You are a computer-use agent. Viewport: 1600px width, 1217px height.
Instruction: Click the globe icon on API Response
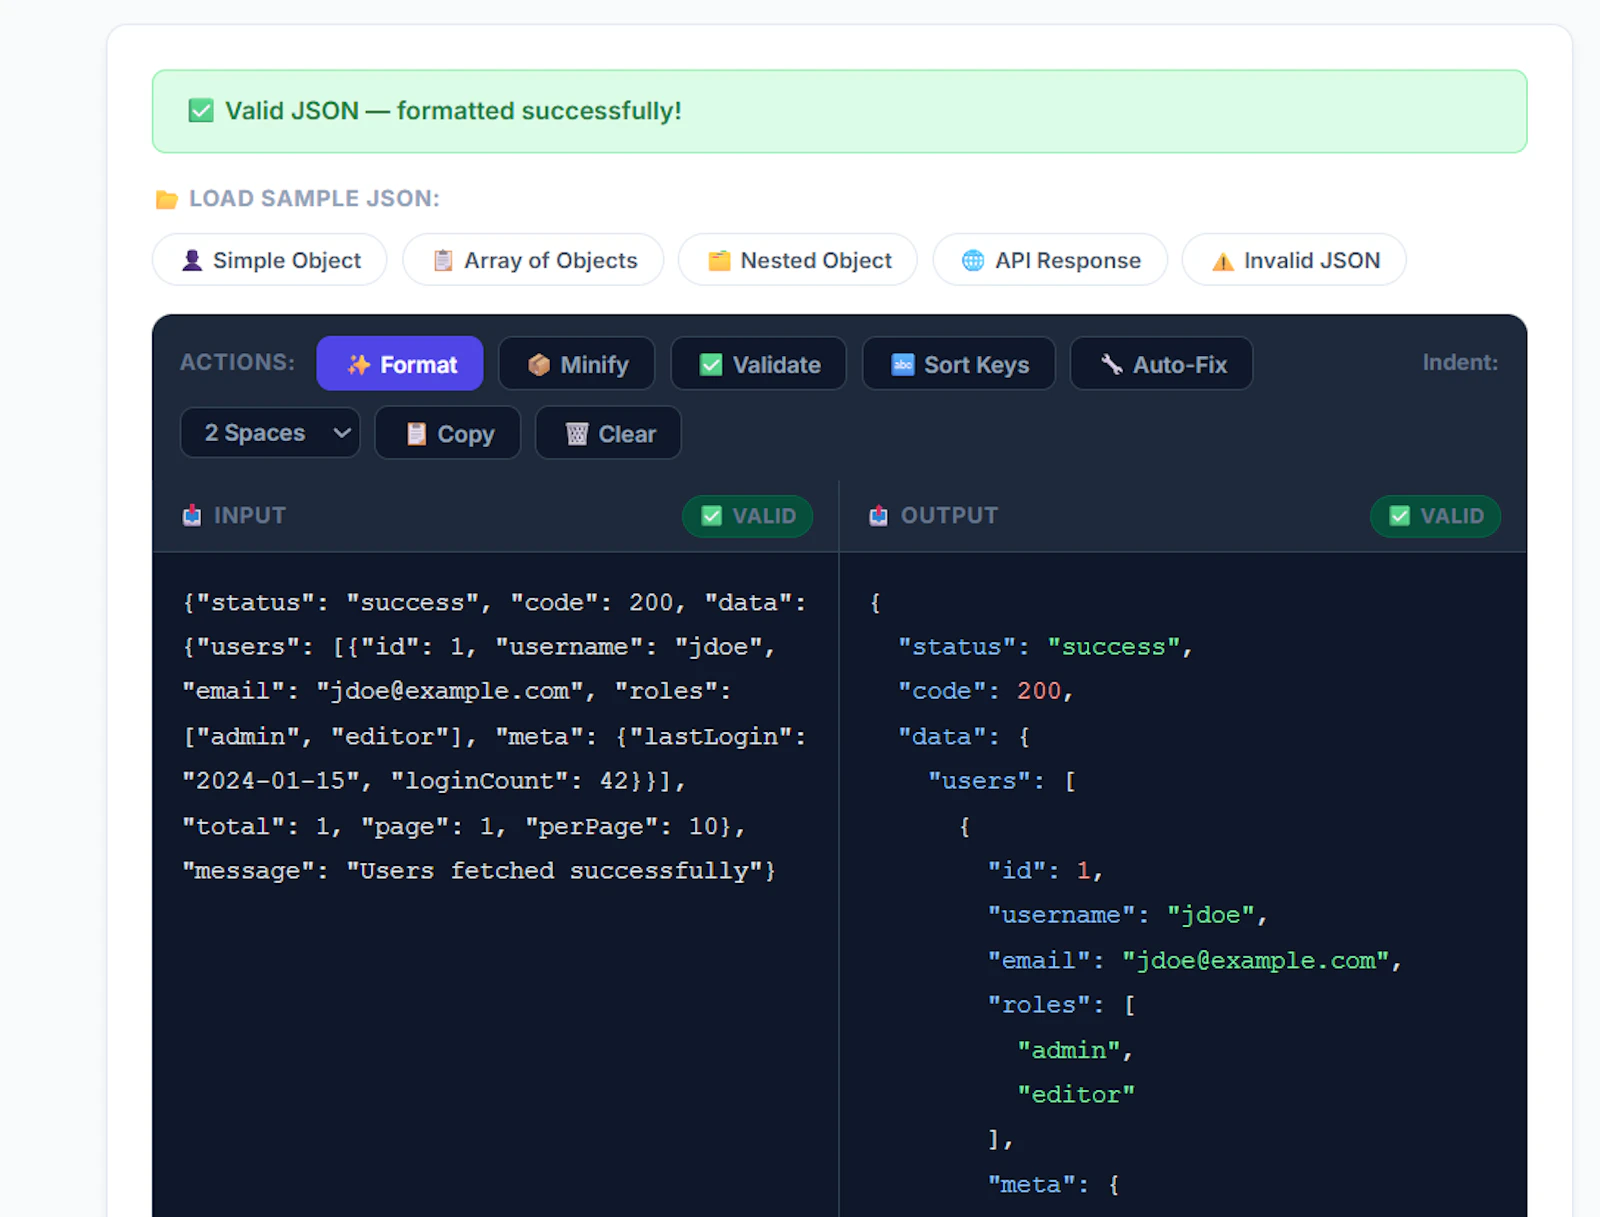(x=973, y=261)
